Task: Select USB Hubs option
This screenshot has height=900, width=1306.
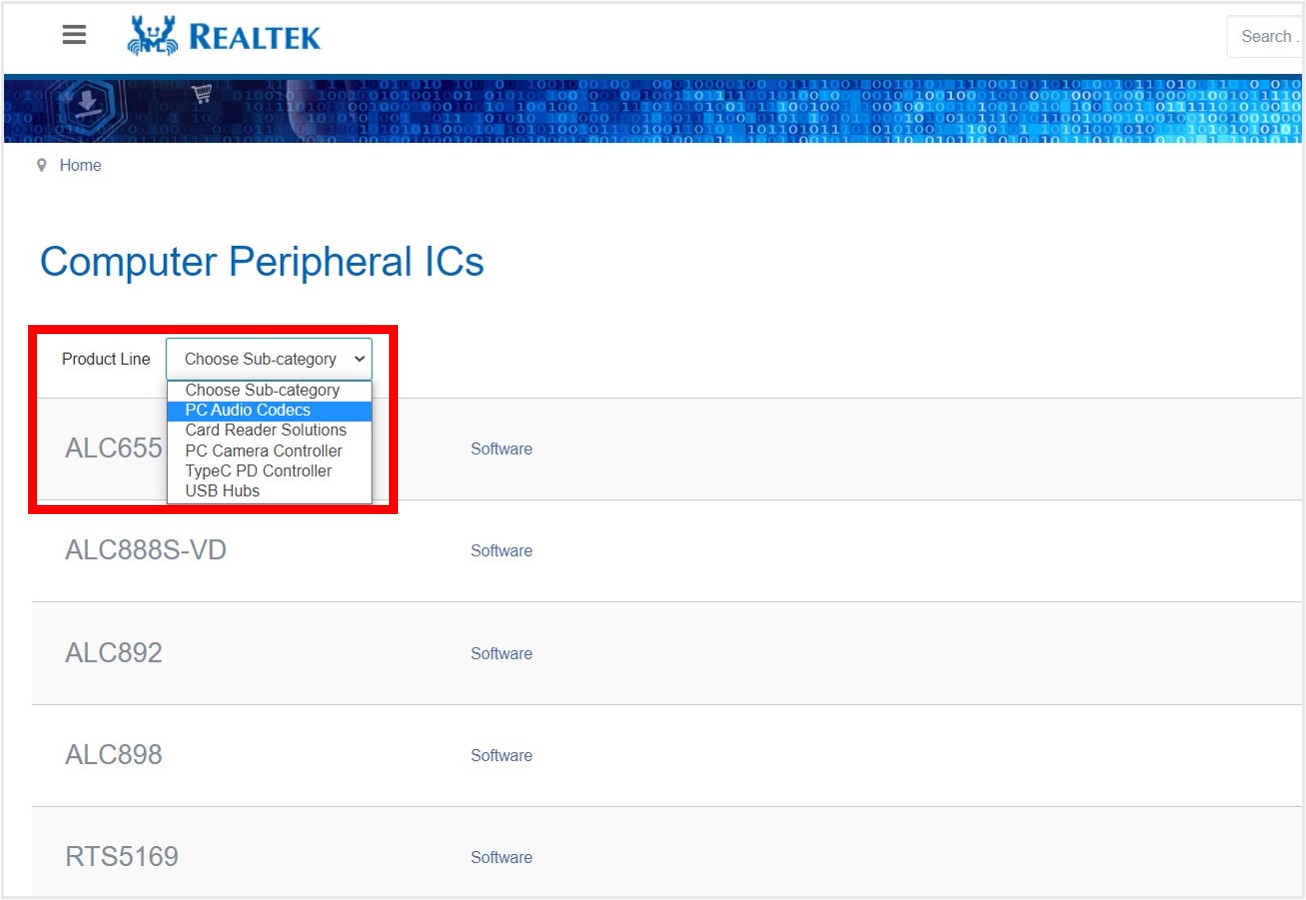Action: (269, 491)
